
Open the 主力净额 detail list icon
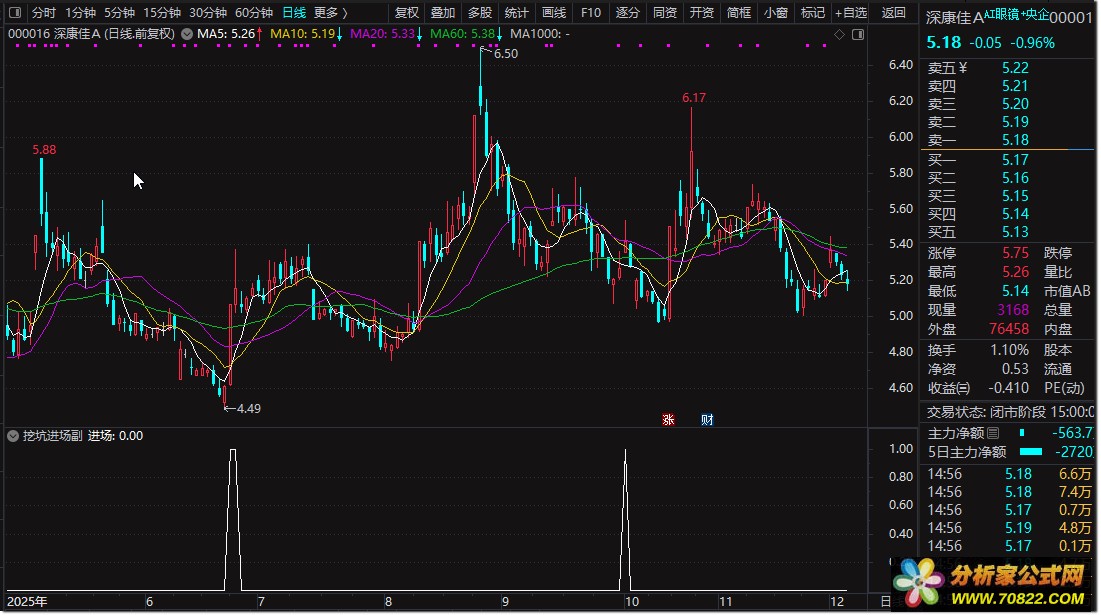(993, 433)
